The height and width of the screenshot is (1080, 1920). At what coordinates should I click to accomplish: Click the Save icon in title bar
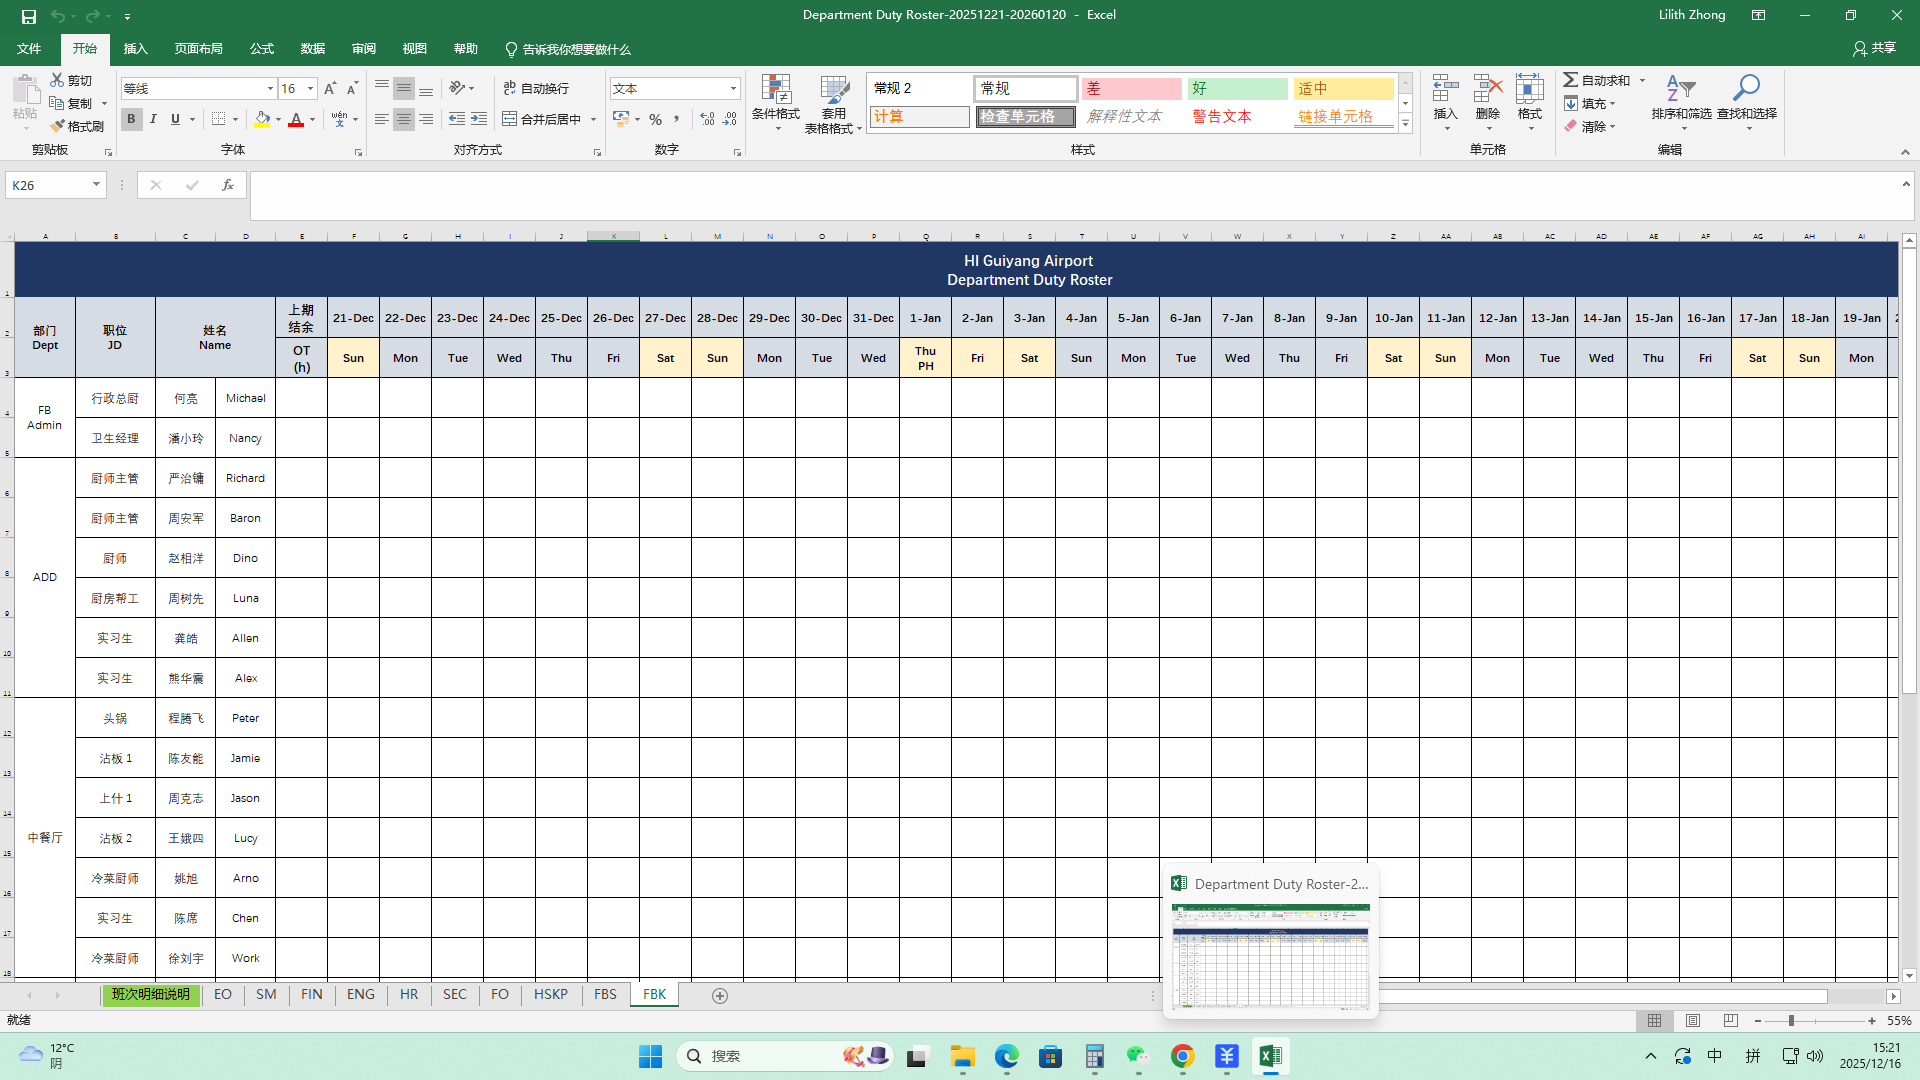point(28,16)
